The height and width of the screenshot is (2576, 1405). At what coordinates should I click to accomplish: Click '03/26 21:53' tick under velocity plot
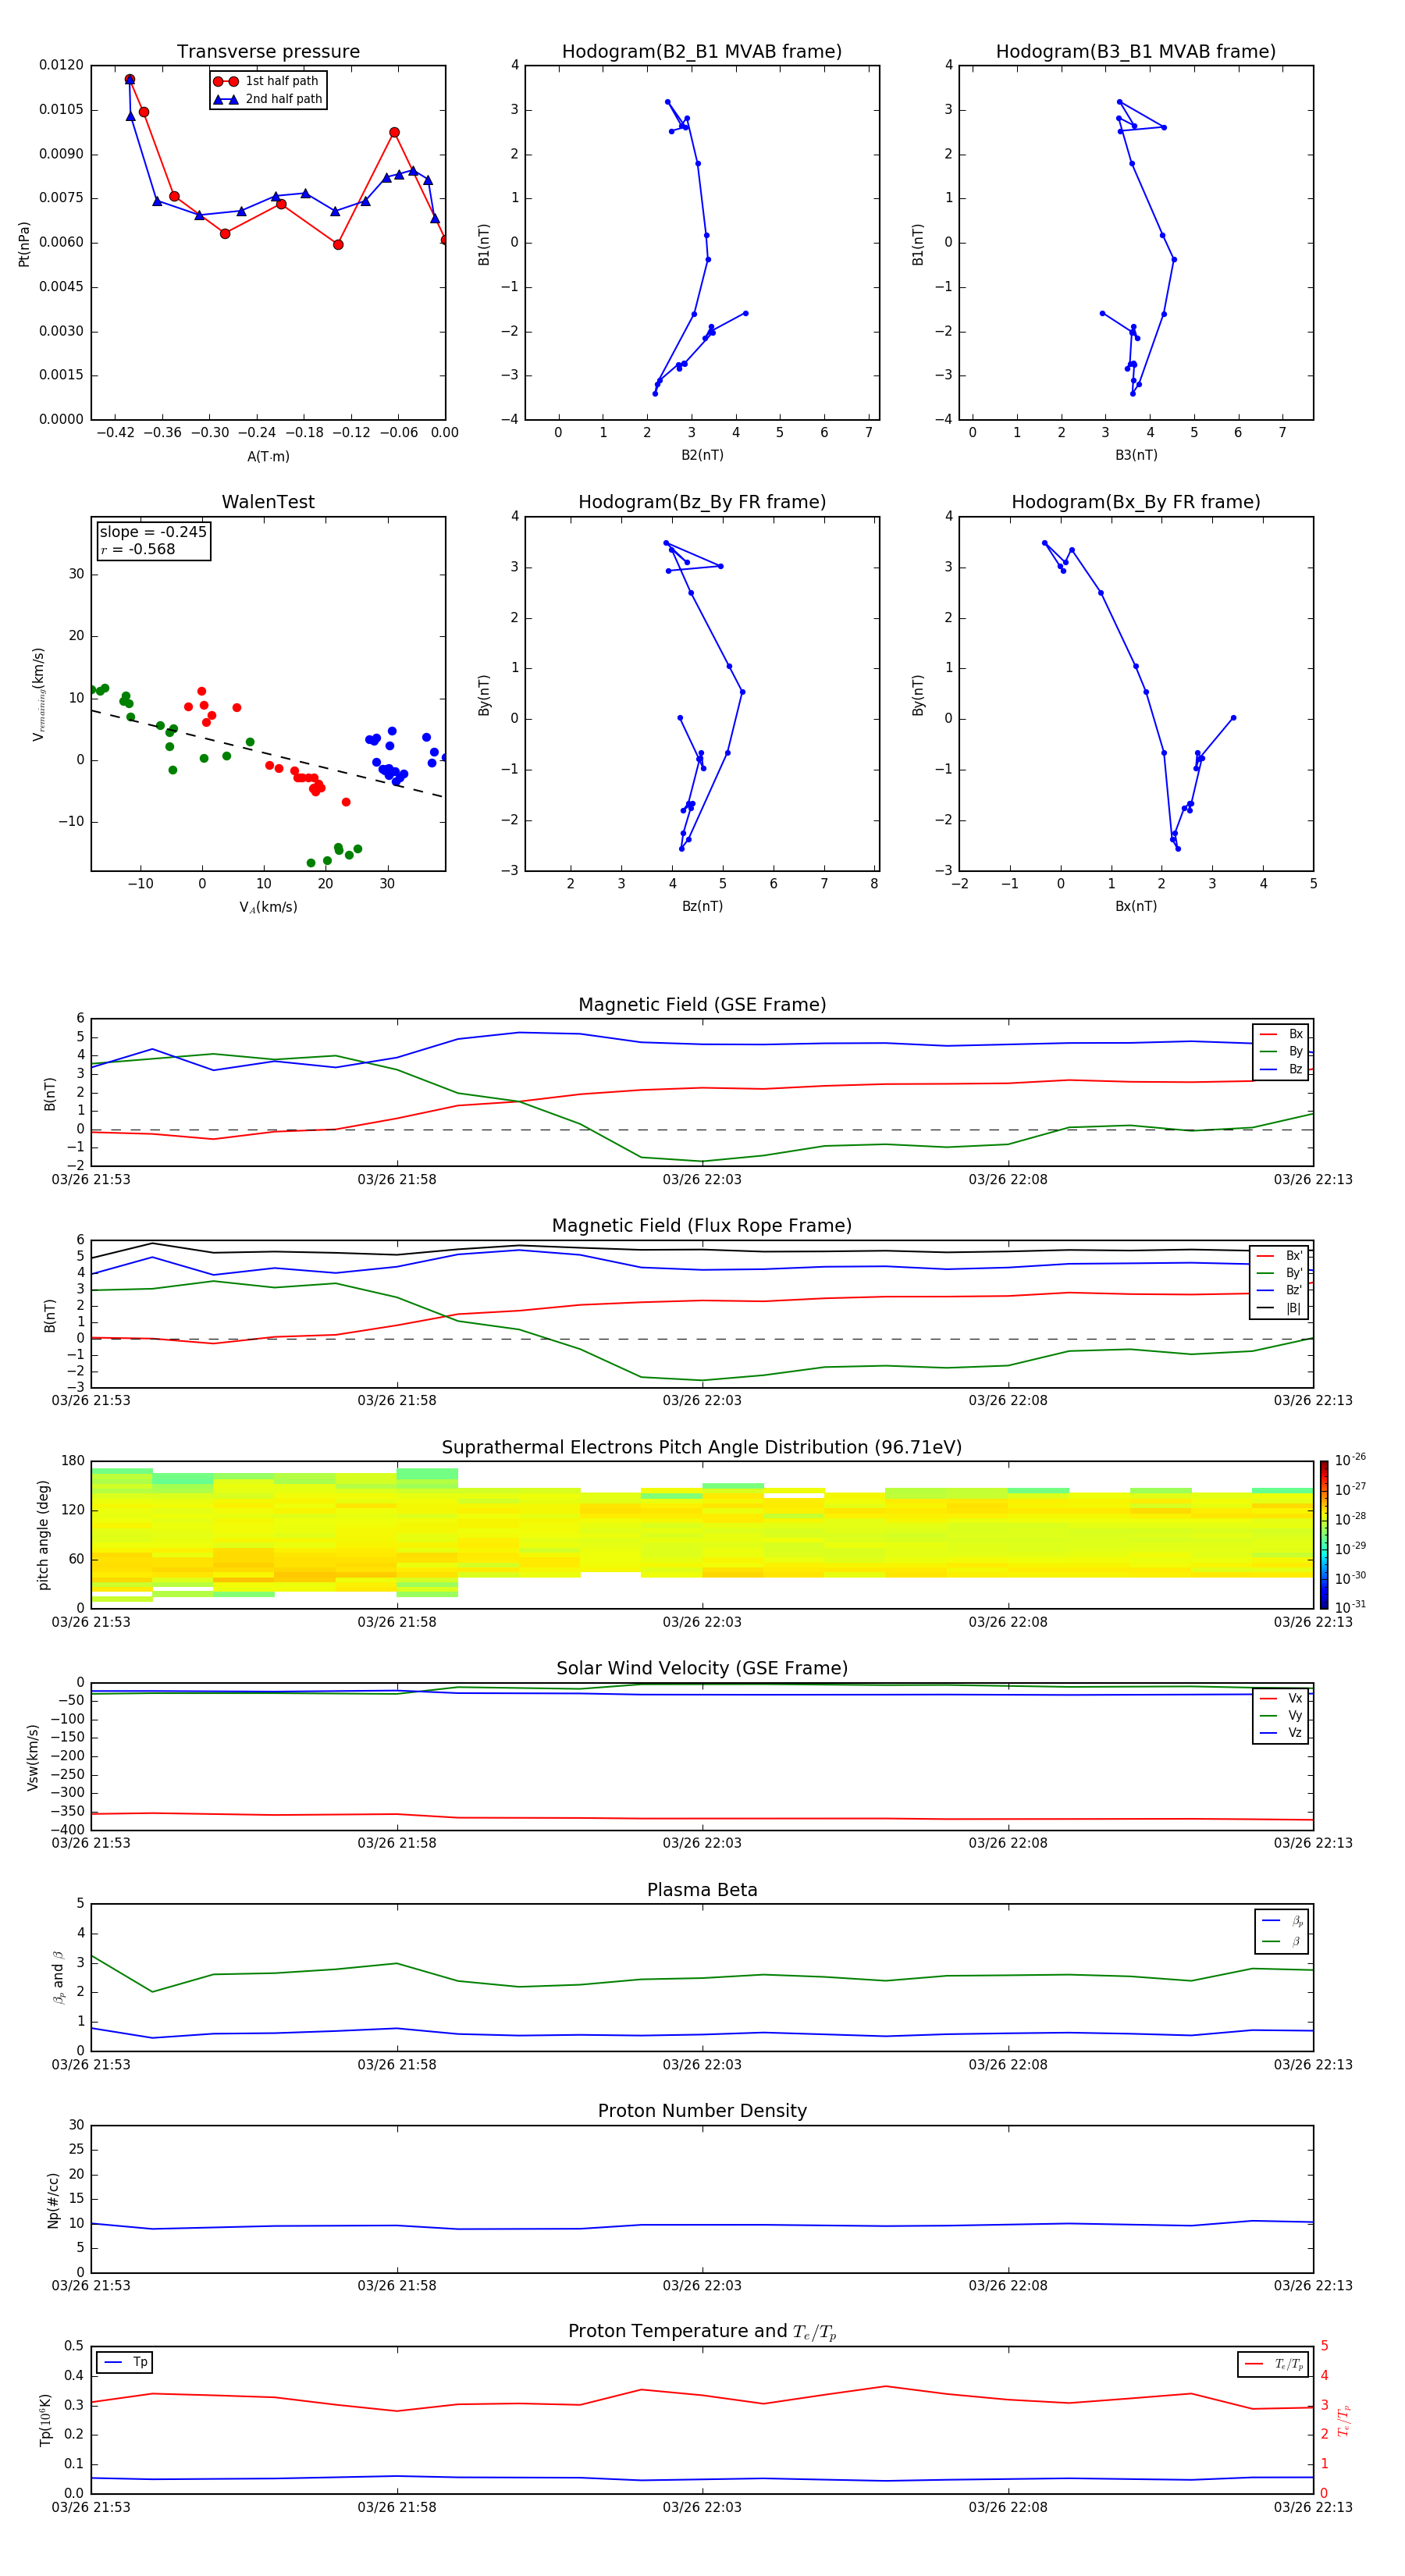pyautogui.click(x=91, y=1843)
